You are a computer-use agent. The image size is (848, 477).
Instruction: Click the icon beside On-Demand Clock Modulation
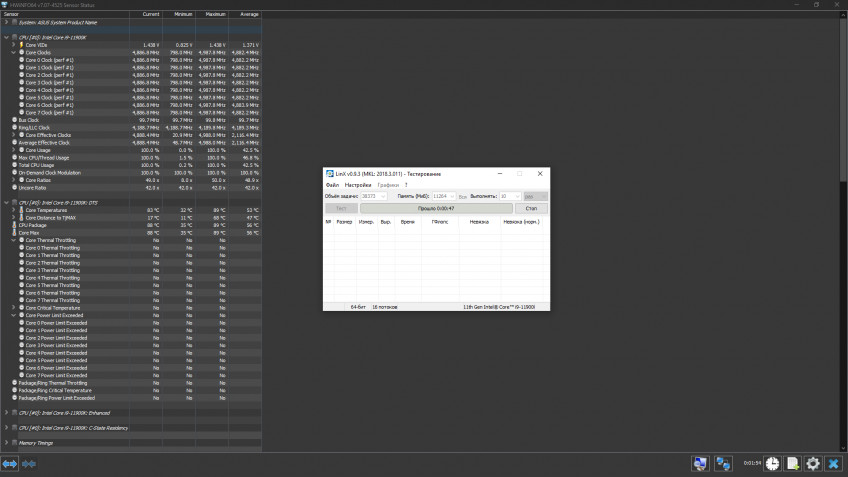tap(15, 173)
